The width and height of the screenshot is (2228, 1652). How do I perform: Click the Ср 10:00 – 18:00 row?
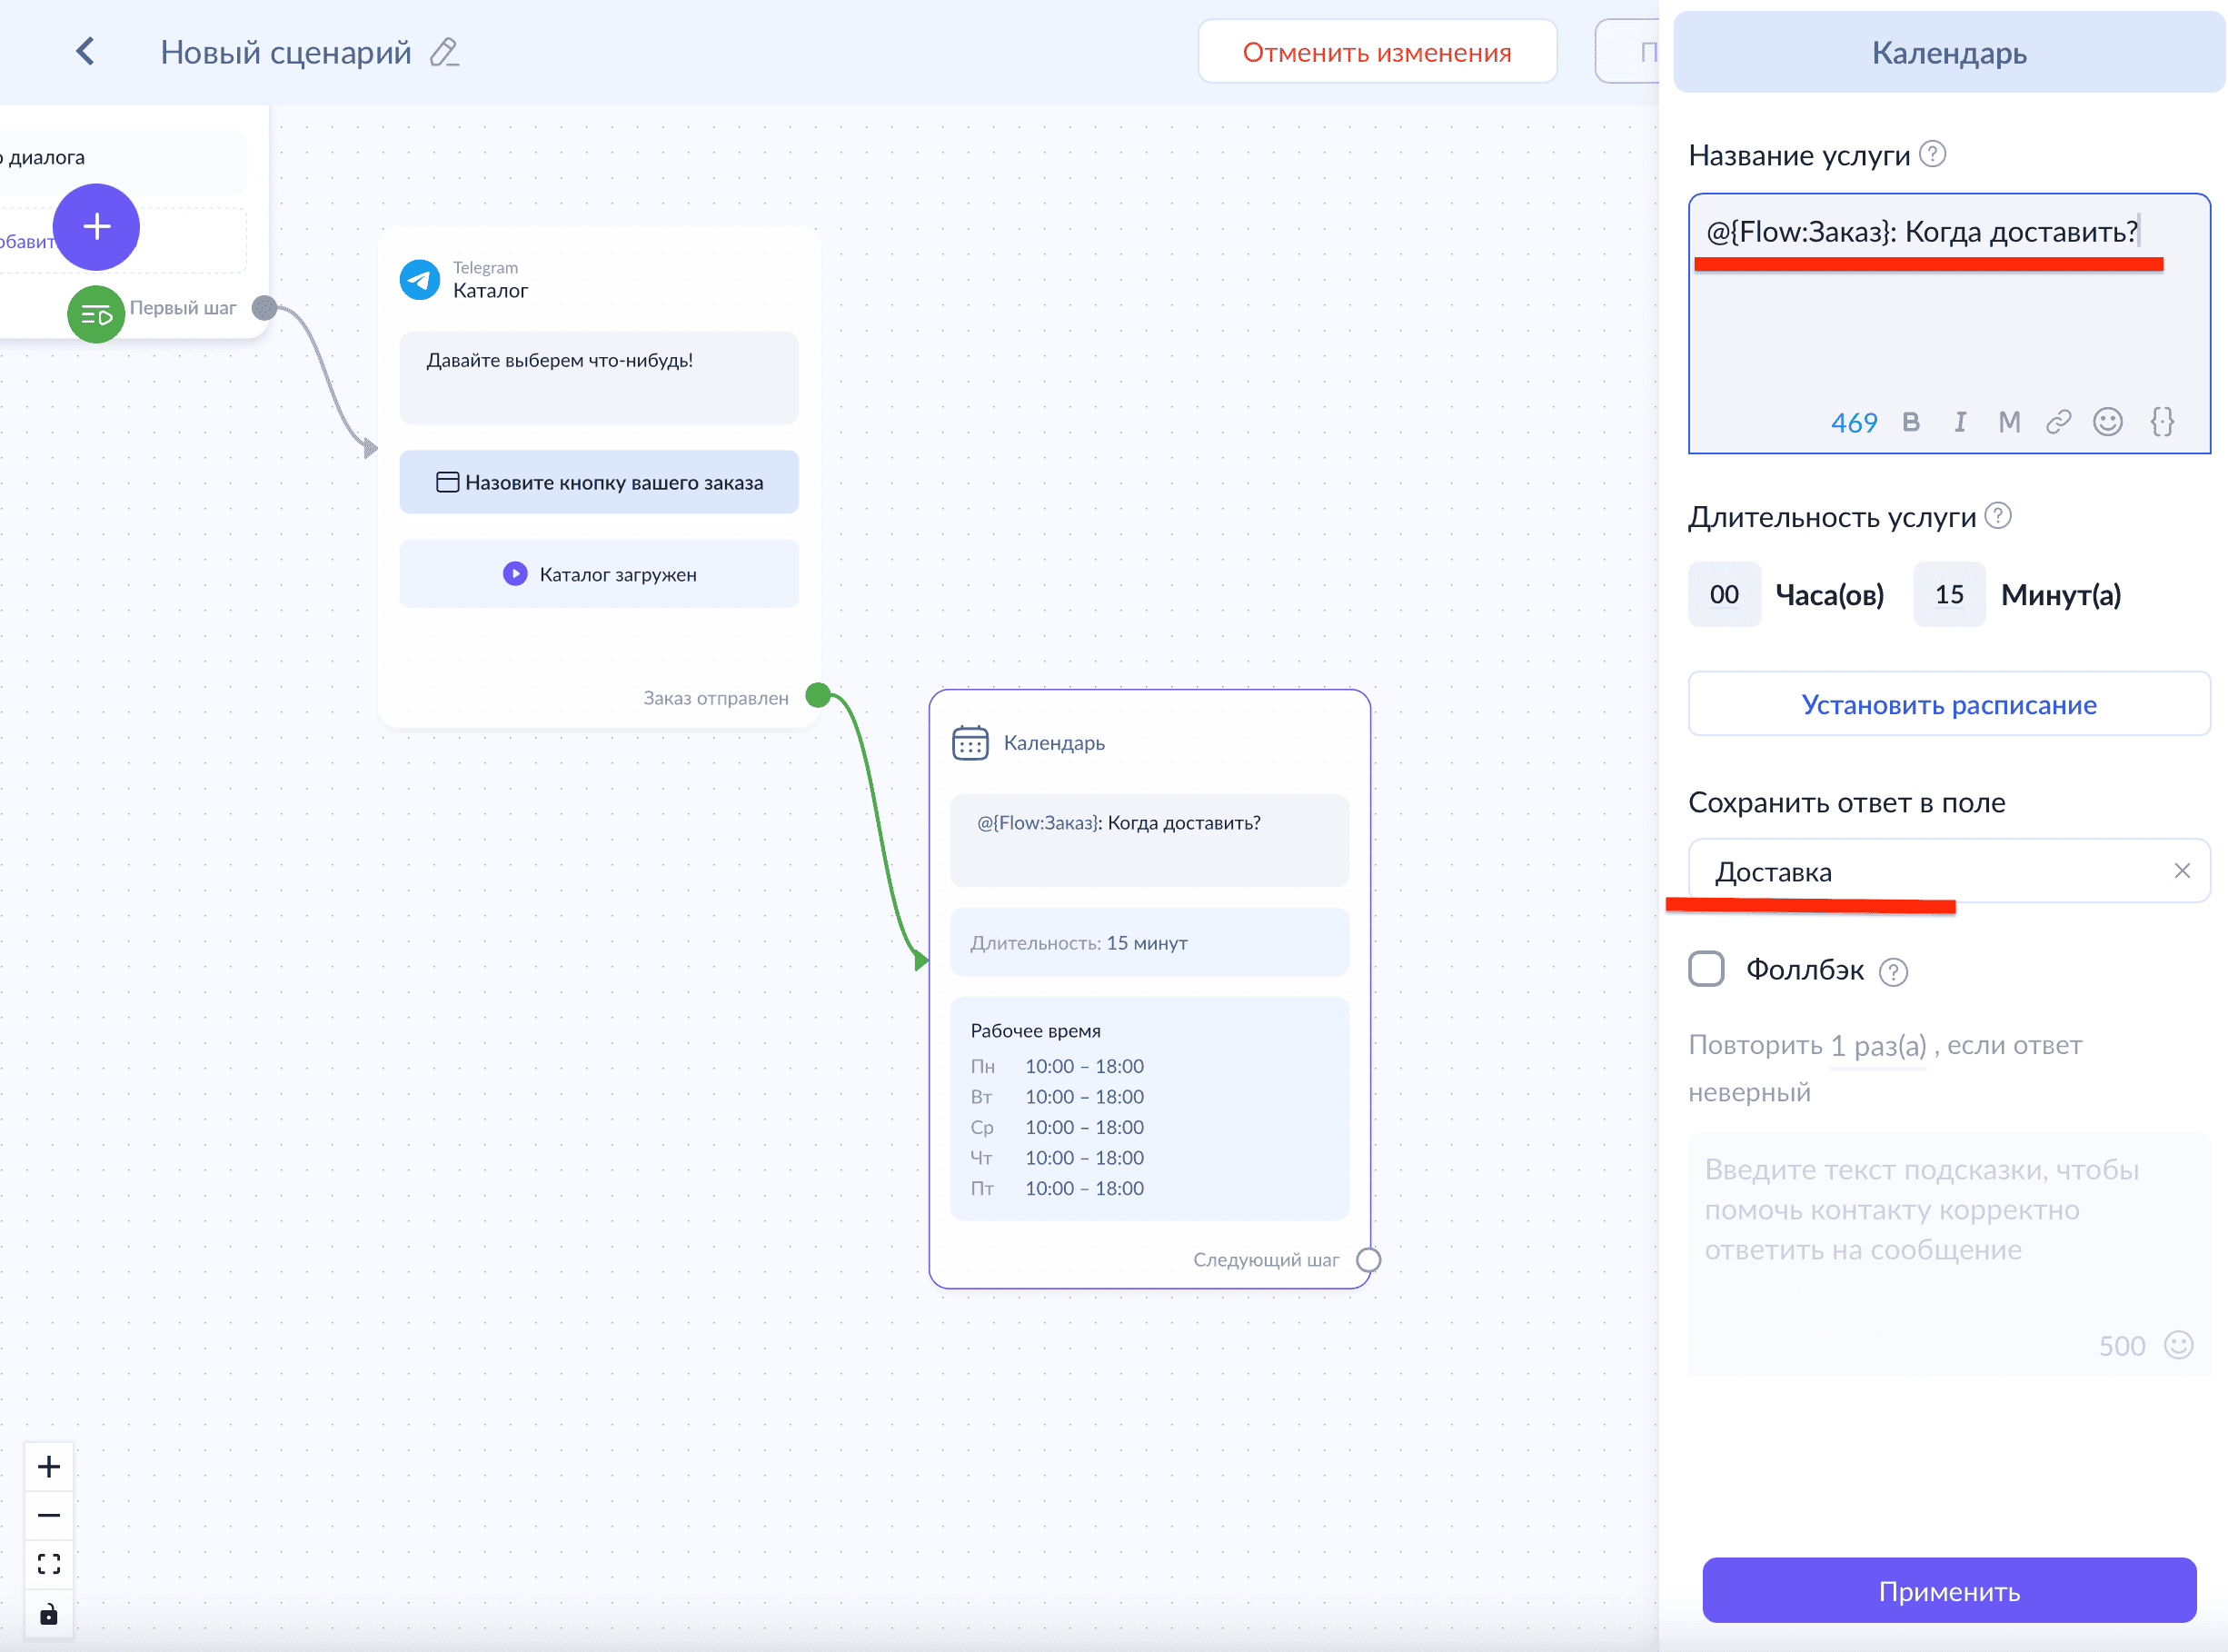1057,1127
